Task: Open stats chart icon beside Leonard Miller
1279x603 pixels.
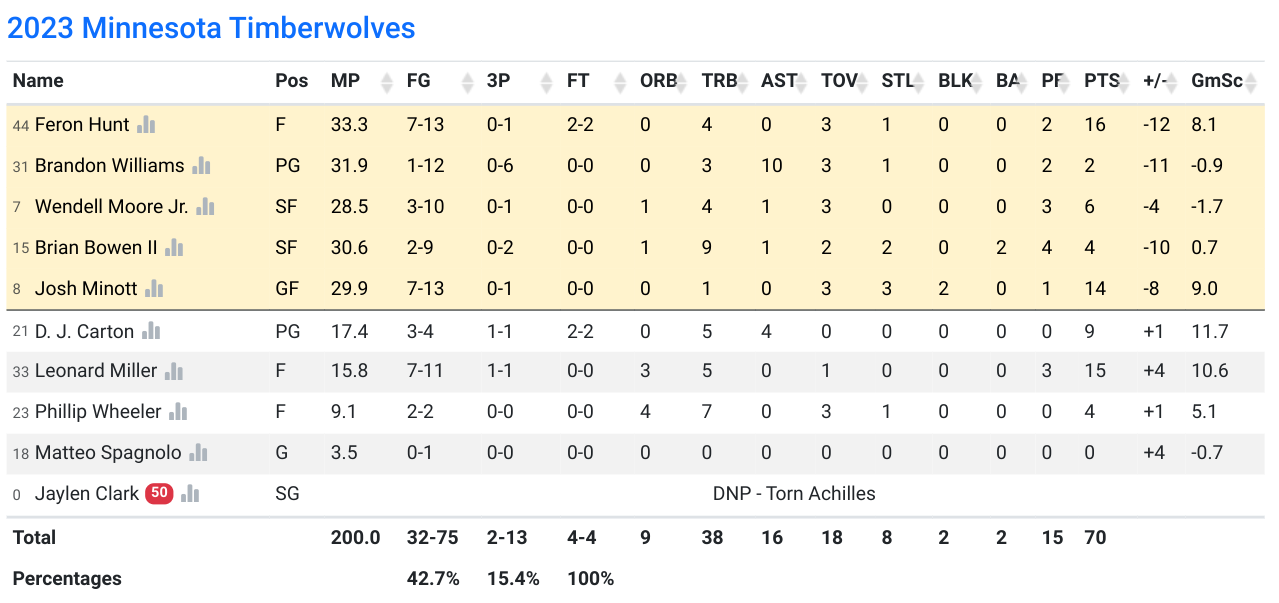Action: [174, 370]
